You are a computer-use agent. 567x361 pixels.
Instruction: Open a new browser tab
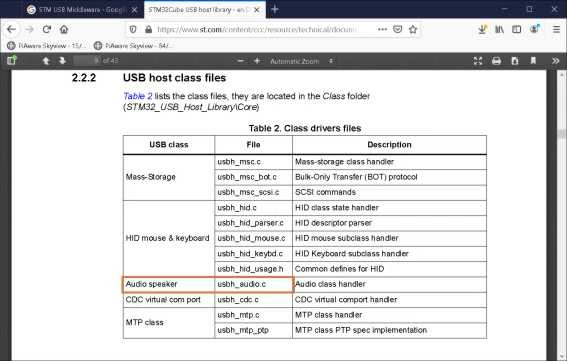tap(275, 9)
